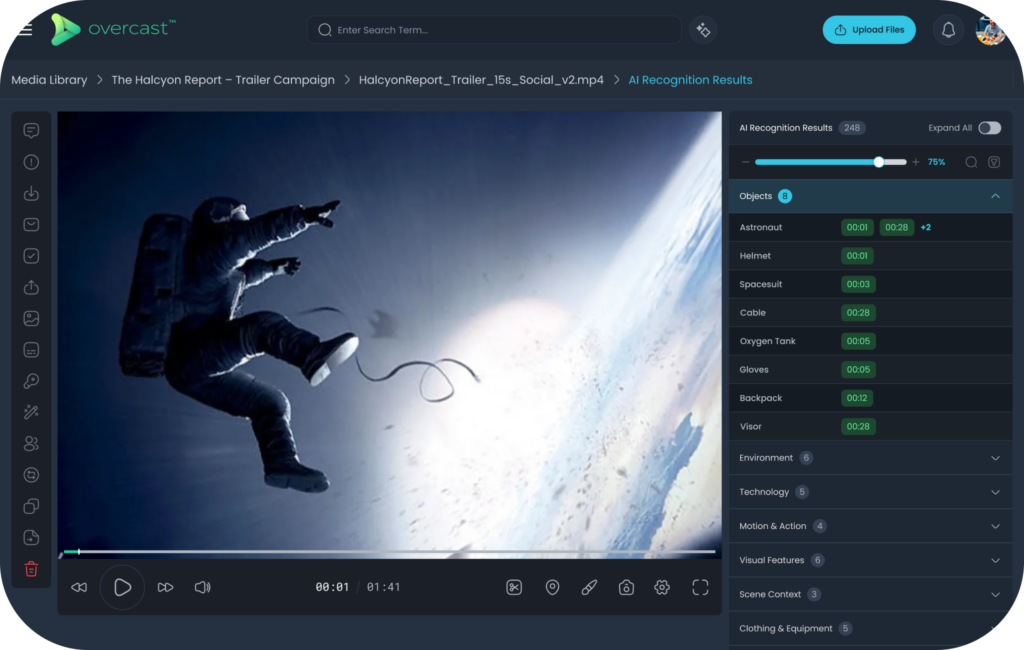Open the notifications bell
This screenshot has height=650, width=1024.
click(x=948, y=30)
